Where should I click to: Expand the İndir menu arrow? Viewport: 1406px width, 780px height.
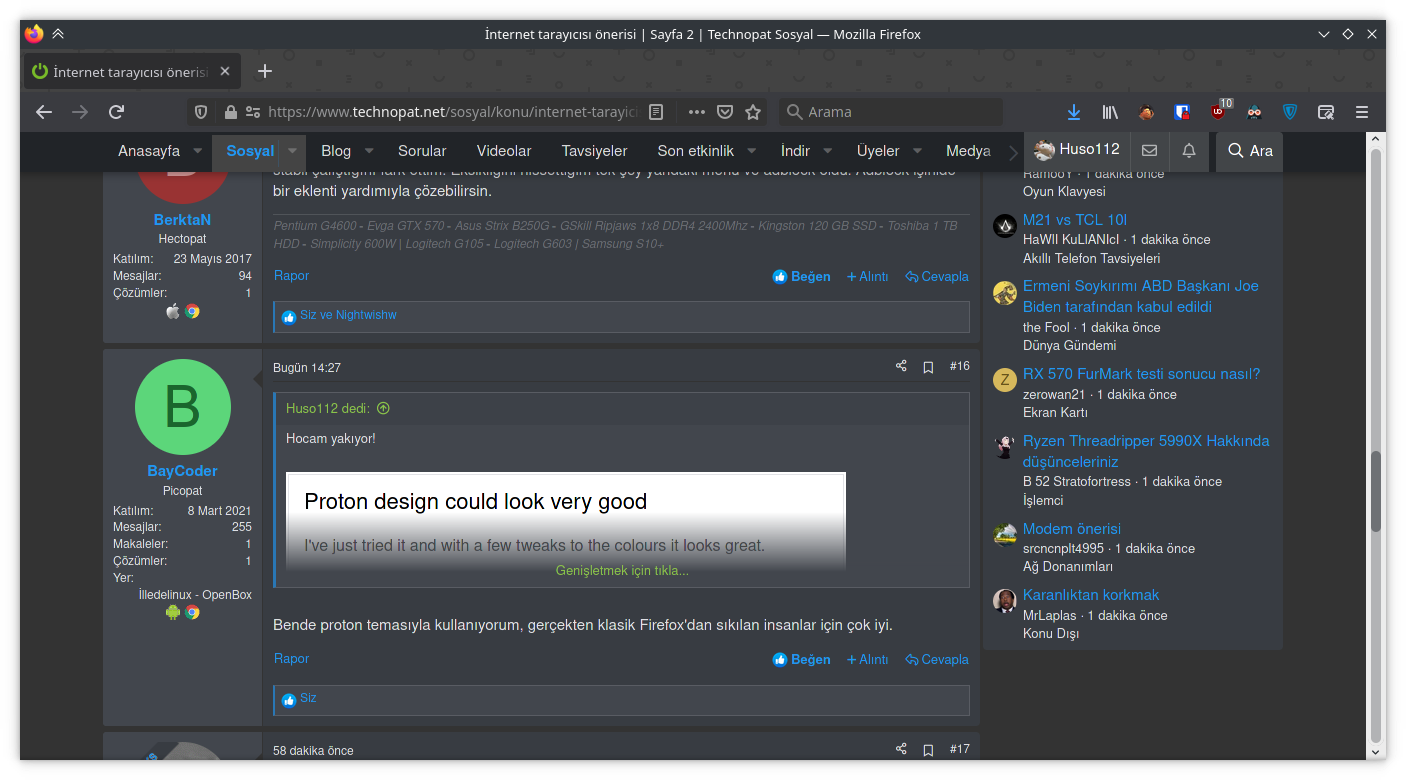(x=828, y=151)
